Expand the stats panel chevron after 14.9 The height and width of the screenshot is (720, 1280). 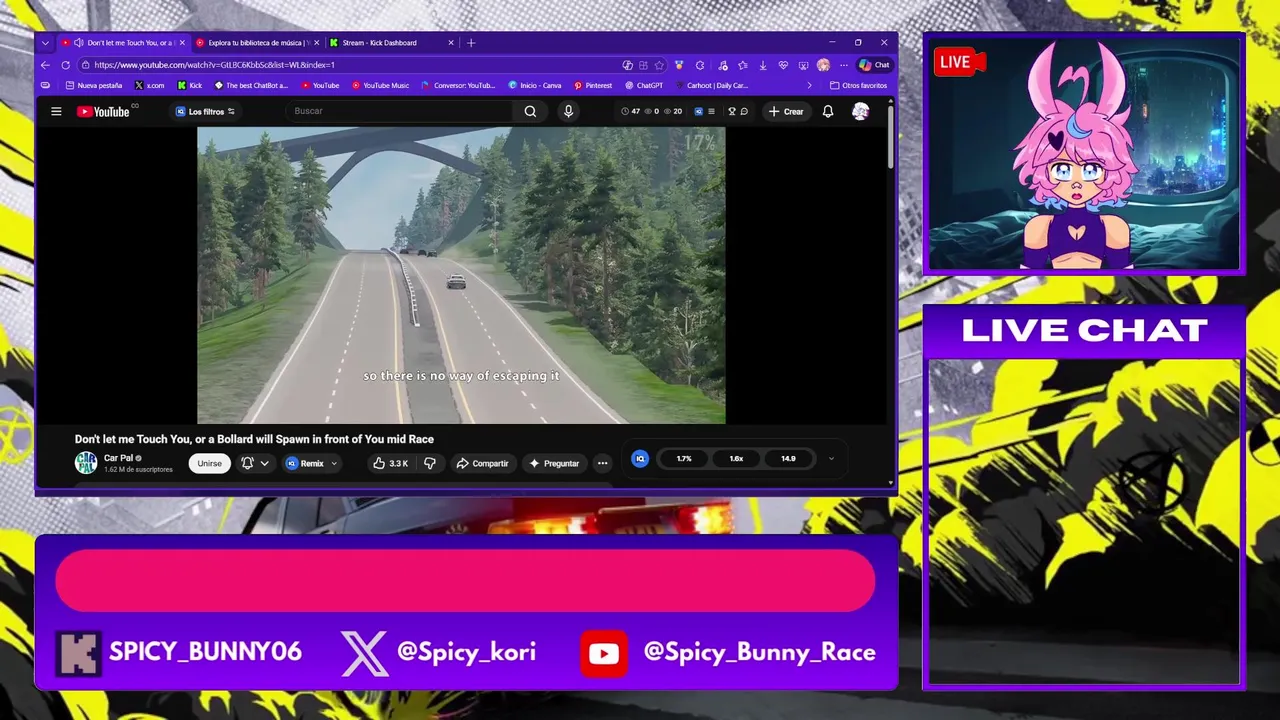tap(830, 458)
